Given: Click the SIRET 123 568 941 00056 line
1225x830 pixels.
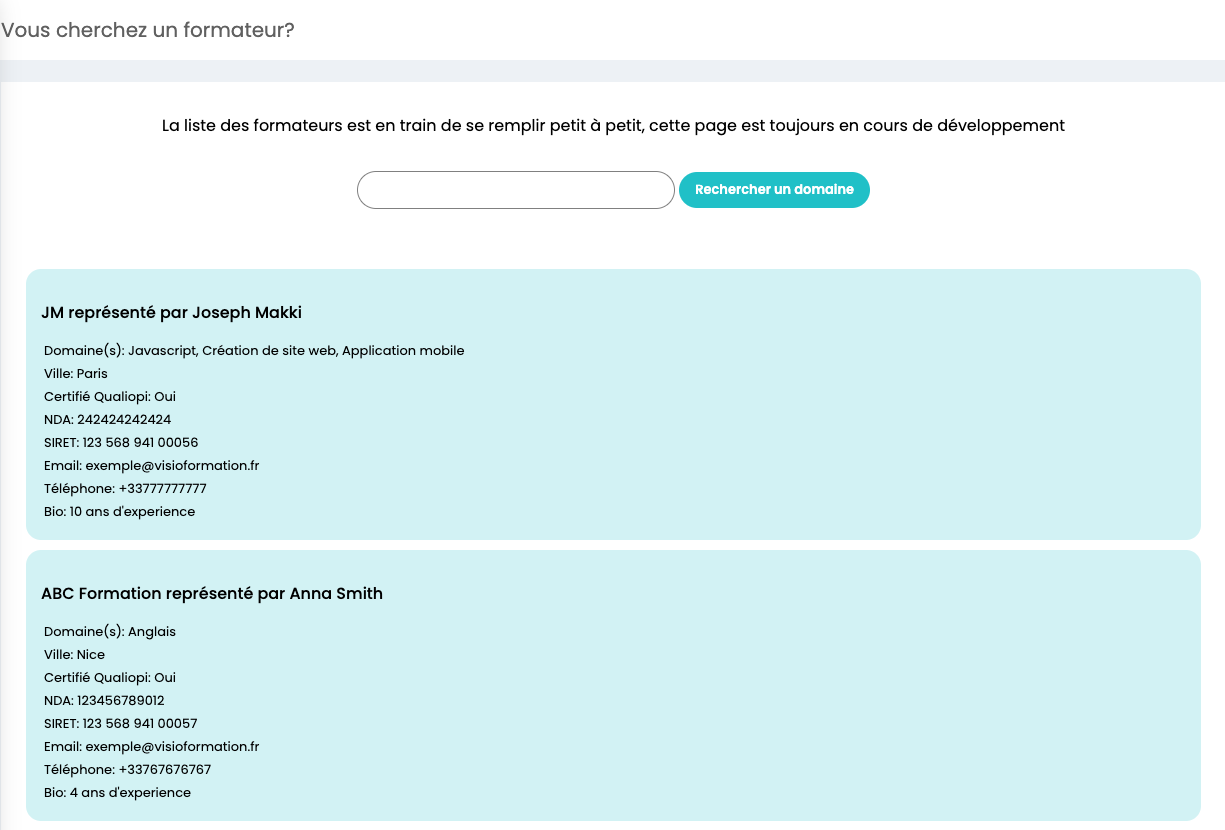Looking at the screenshot, I should pos(121,443).
